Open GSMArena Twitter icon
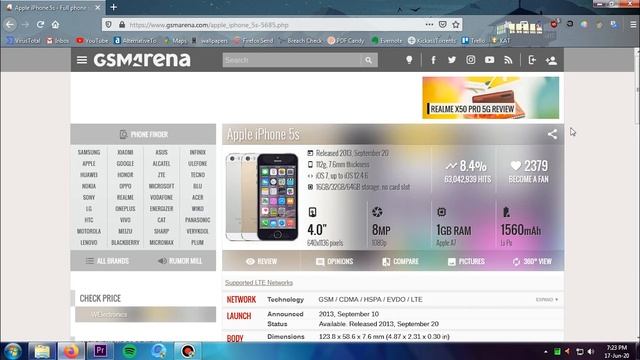Image resolution: width=640 pixels, height=360 pixels. (452, 60)
